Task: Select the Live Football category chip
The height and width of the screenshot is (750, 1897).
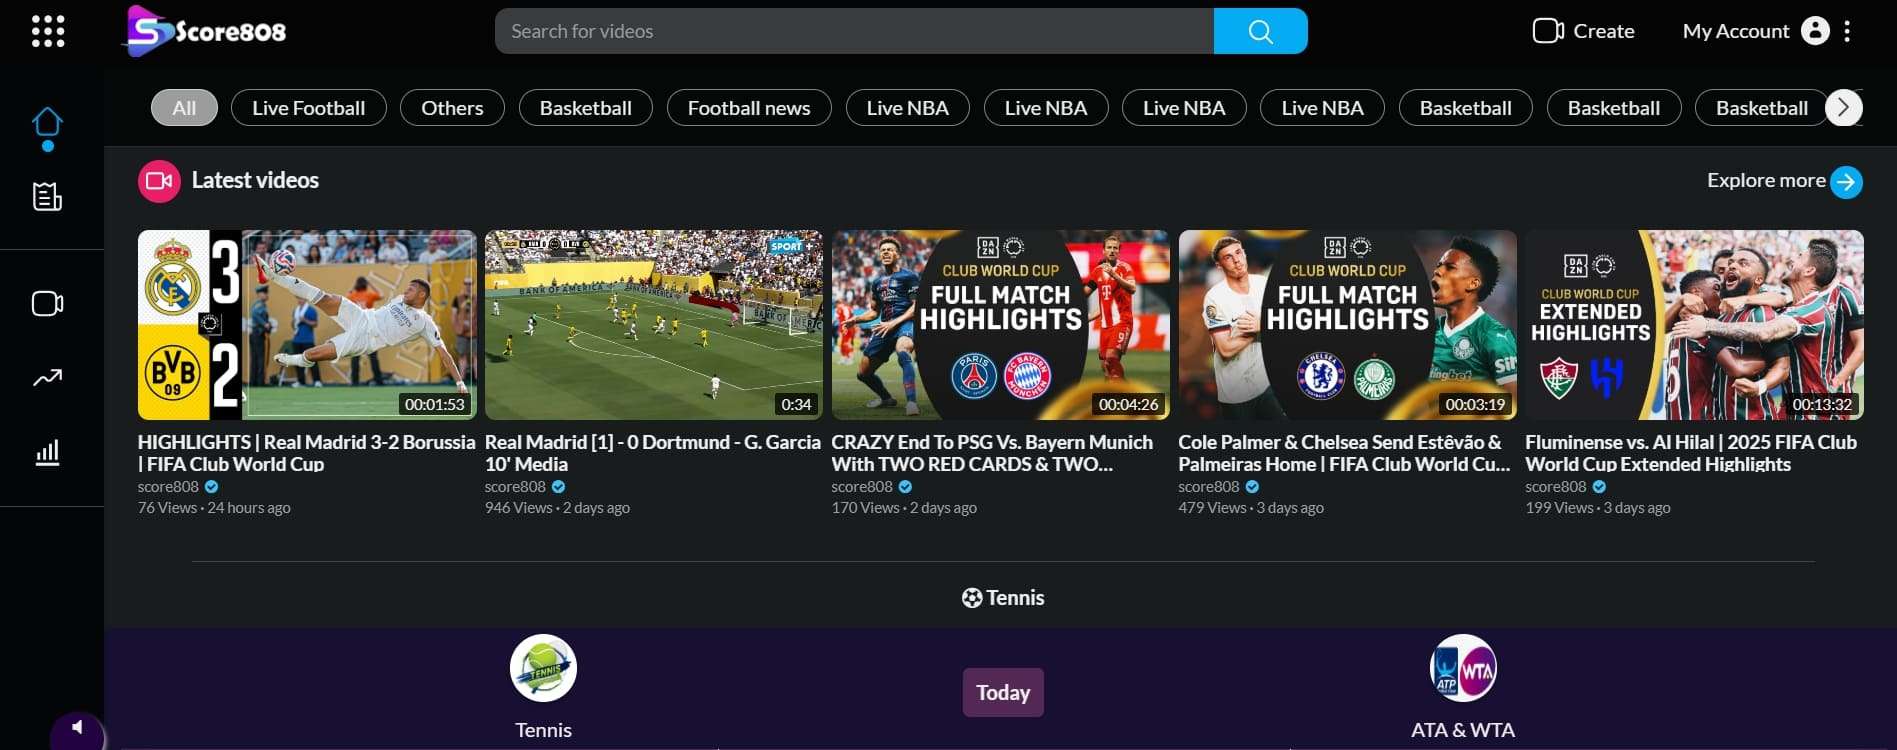Action: (309, 108)
